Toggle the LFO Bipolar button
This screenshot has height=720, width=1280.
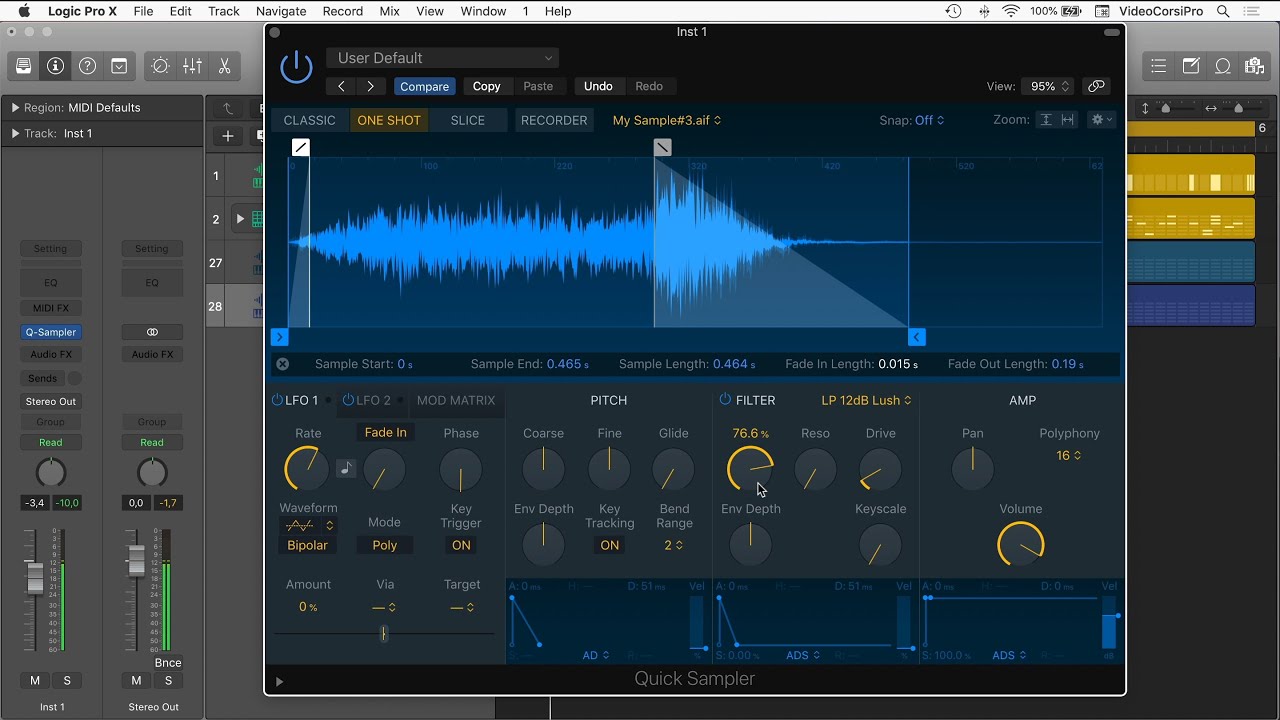tap(307, 545)
